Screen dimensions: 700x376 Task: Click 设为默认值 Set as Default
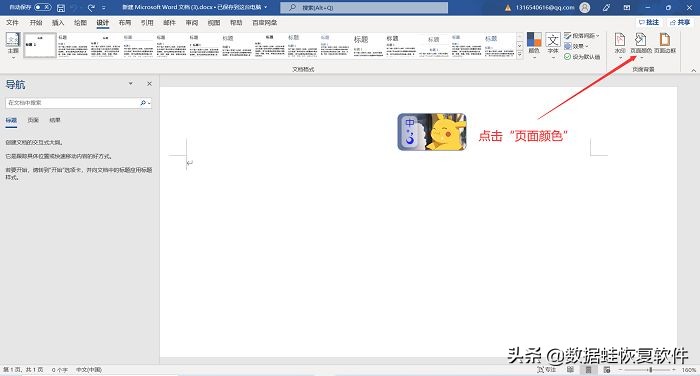click(582, 57)
